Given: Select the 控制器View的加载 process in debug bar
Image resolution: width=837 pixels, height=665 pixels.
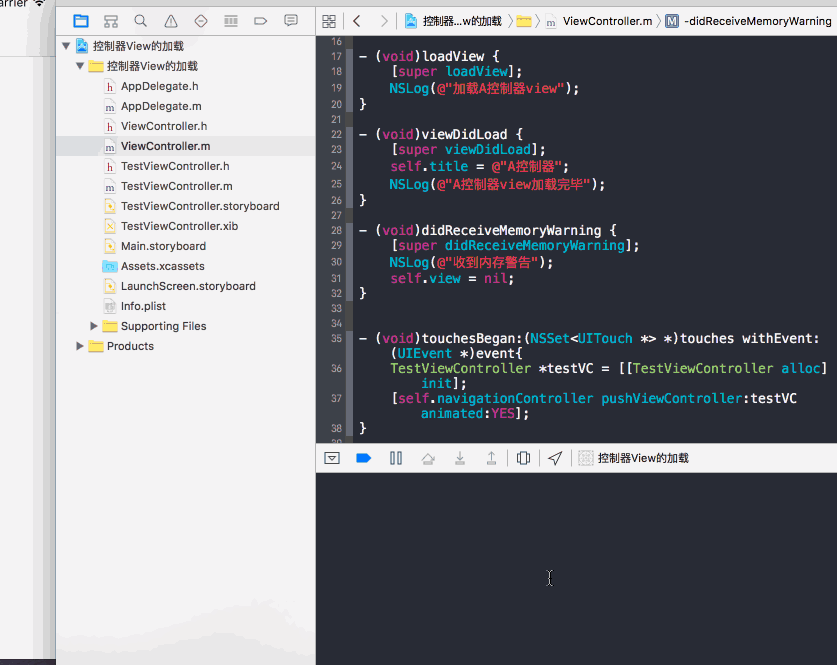Looking at the screenshot, I should [x=634, y=458].
